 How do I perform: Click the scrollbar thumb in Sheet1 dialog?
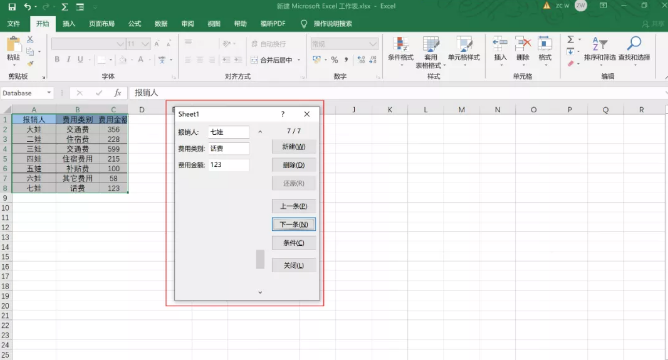coord(260,259)
